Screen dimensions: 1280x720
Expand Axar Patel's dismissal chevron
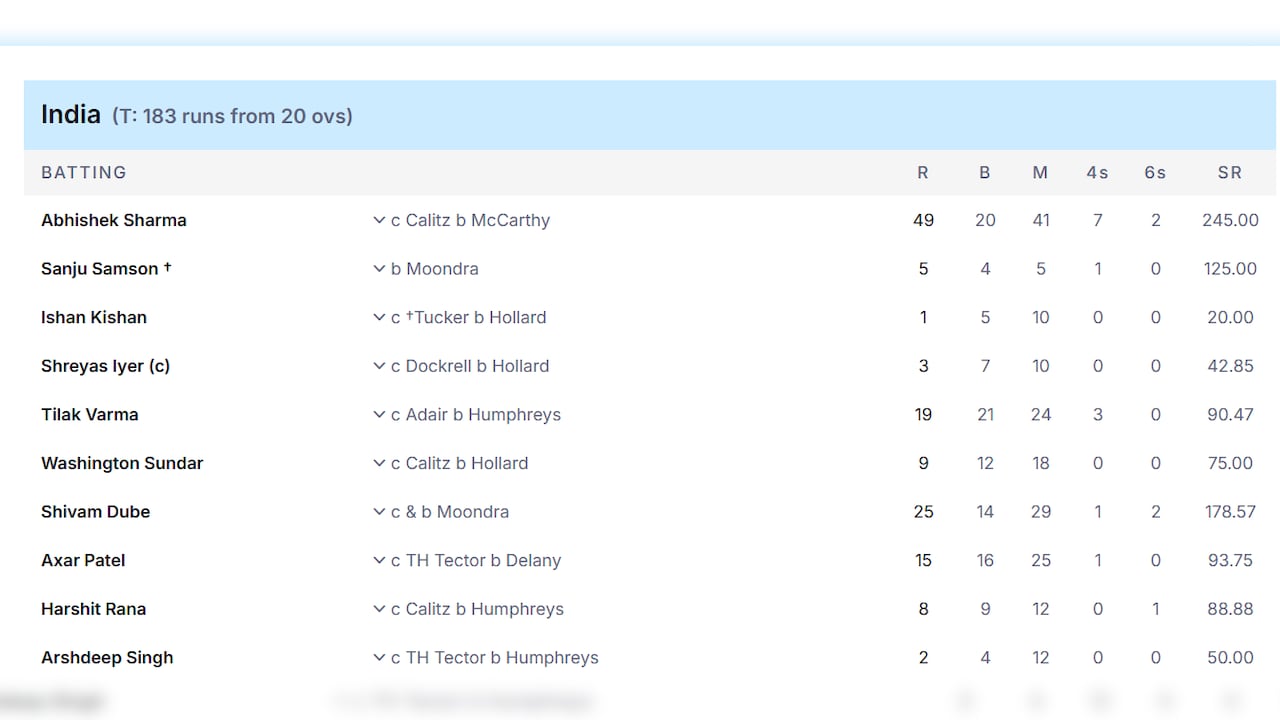pos(379,561)
